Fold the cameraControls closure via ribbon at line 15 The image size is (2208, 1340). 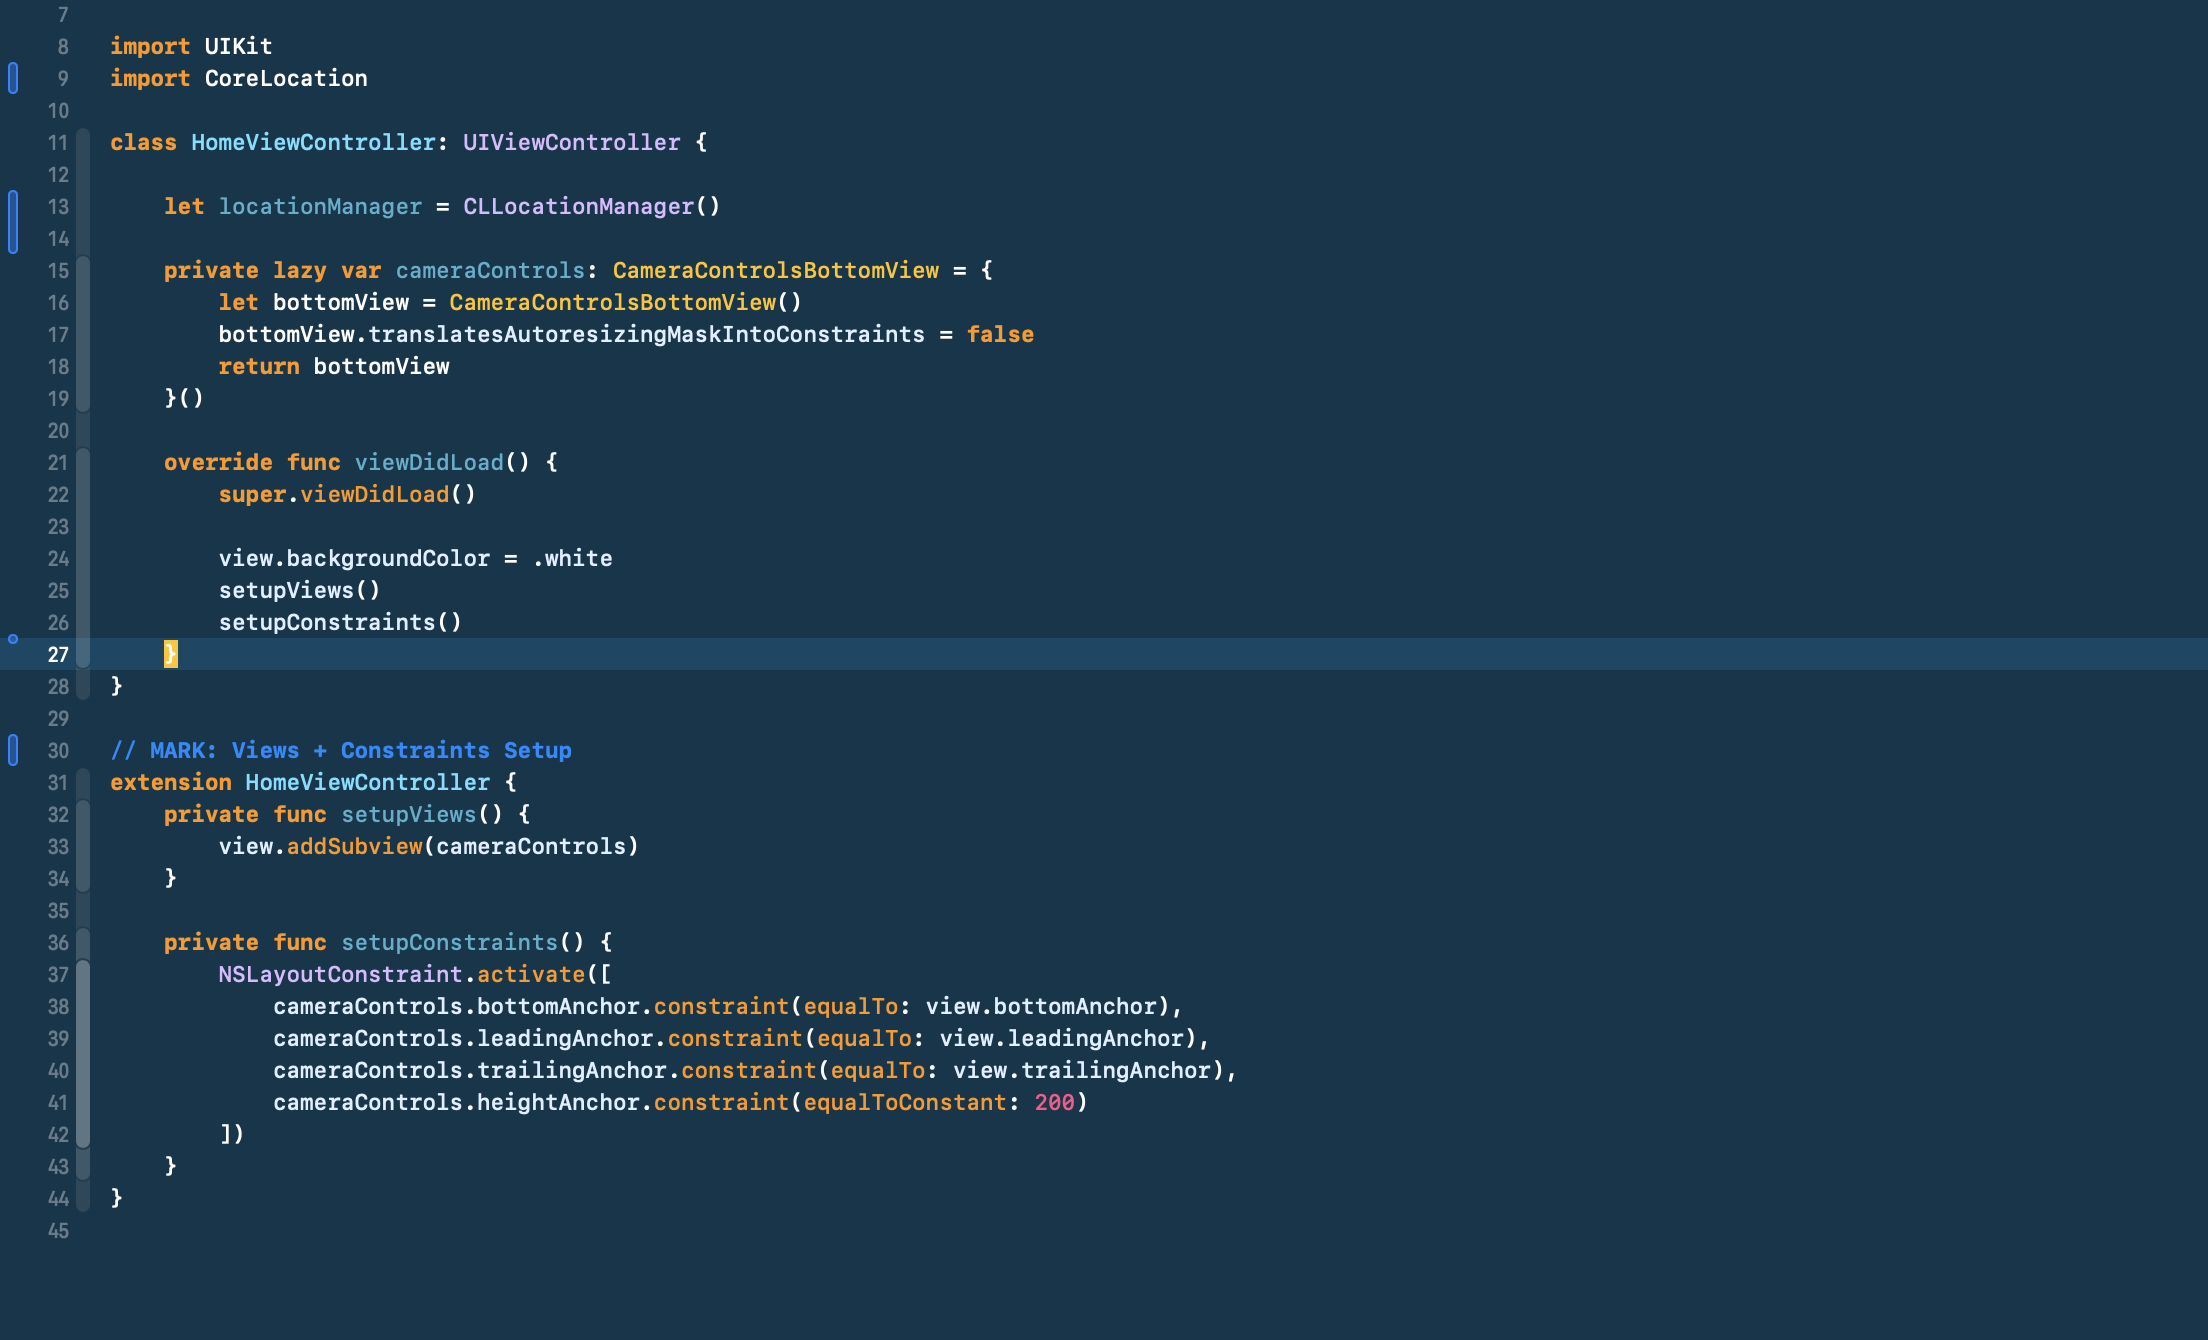(x=84, y=270)
